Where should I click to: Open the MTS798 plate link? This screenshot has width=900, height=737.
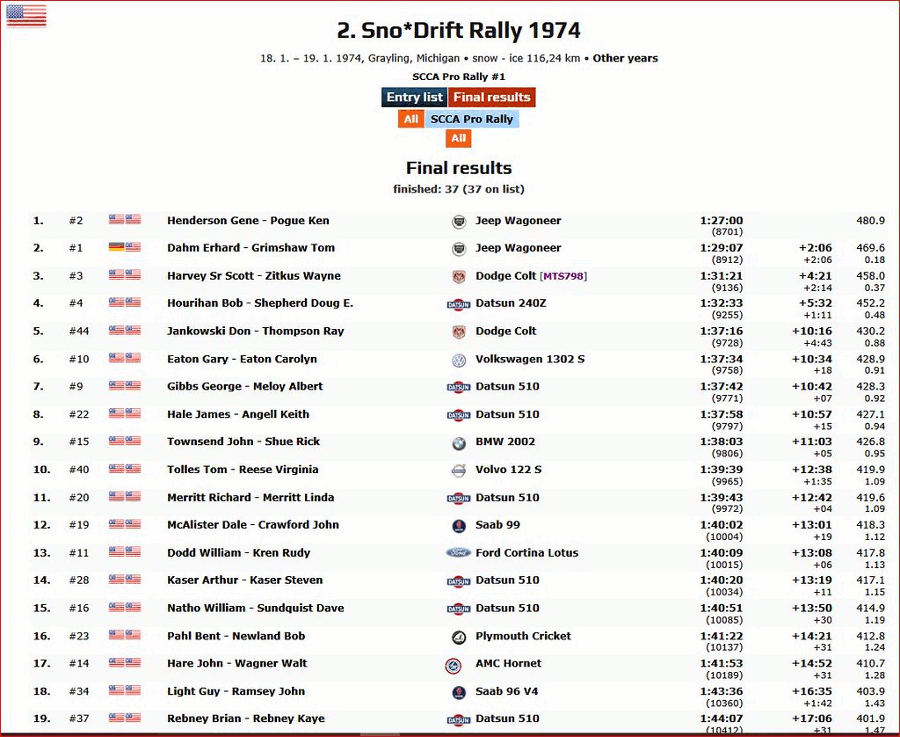564,276
